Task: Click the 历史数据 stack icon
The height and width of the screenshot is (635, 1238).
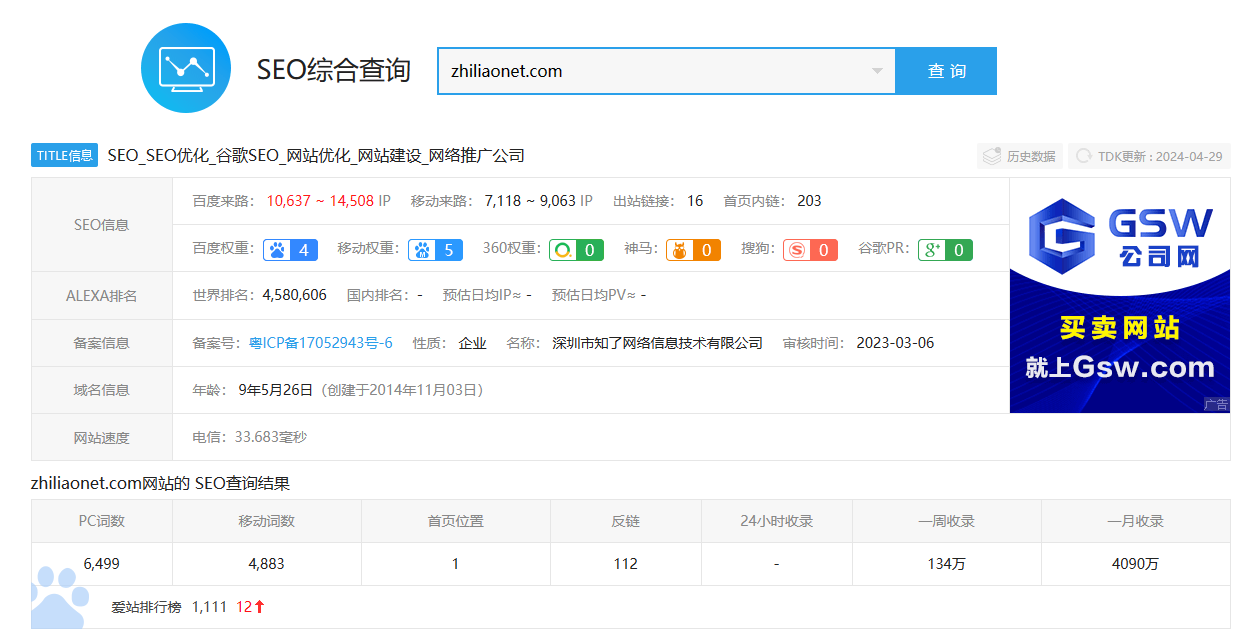Action: [x=991, y=156]
